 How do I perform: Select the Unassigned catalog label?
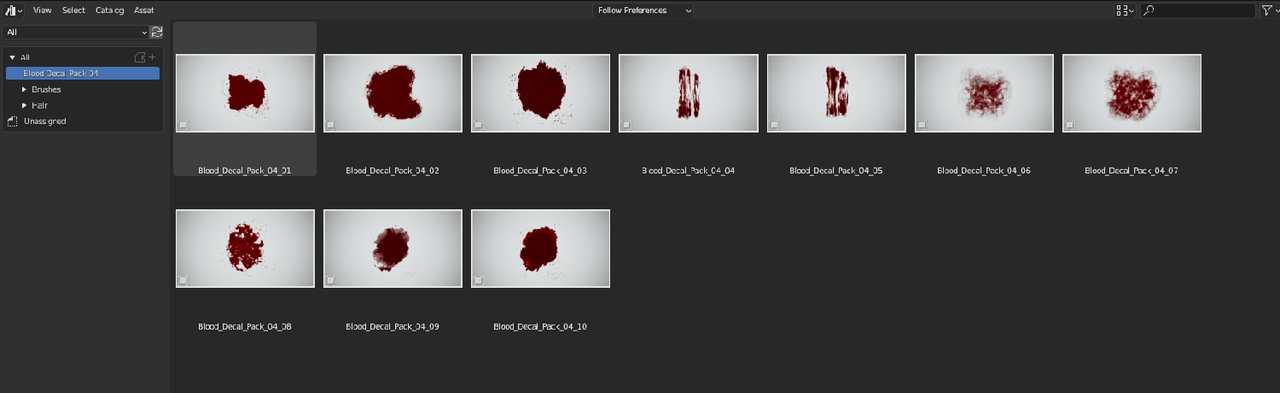click(x=45, y=121)
